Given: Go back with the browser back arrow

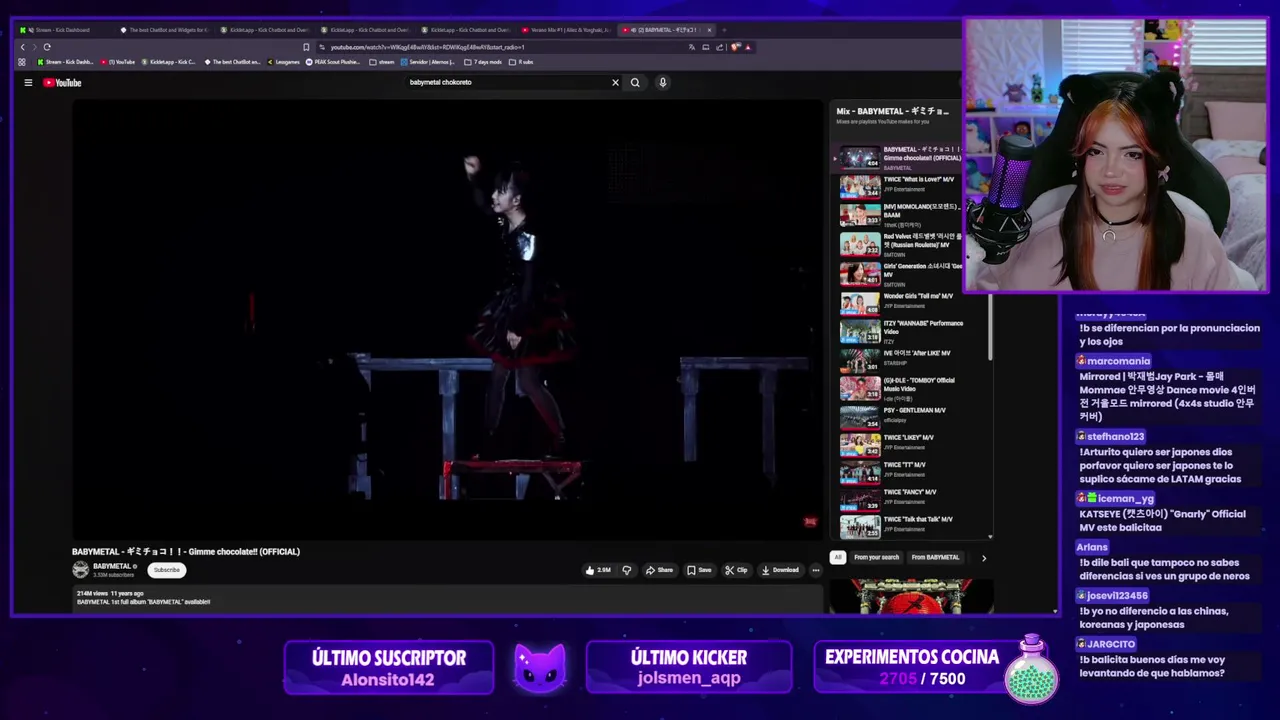Looking at the screenshot, I should point(23,47).
